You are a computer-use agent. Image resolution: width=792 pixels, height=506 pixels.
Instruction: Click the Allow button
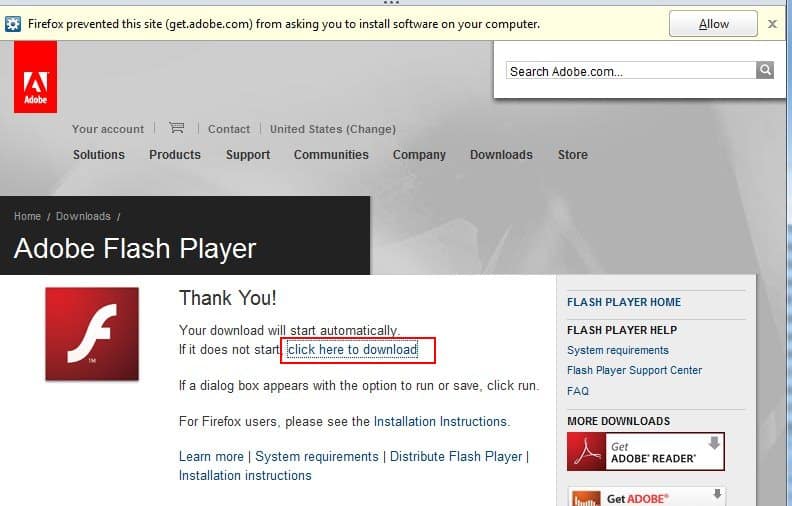coord(713,24)
